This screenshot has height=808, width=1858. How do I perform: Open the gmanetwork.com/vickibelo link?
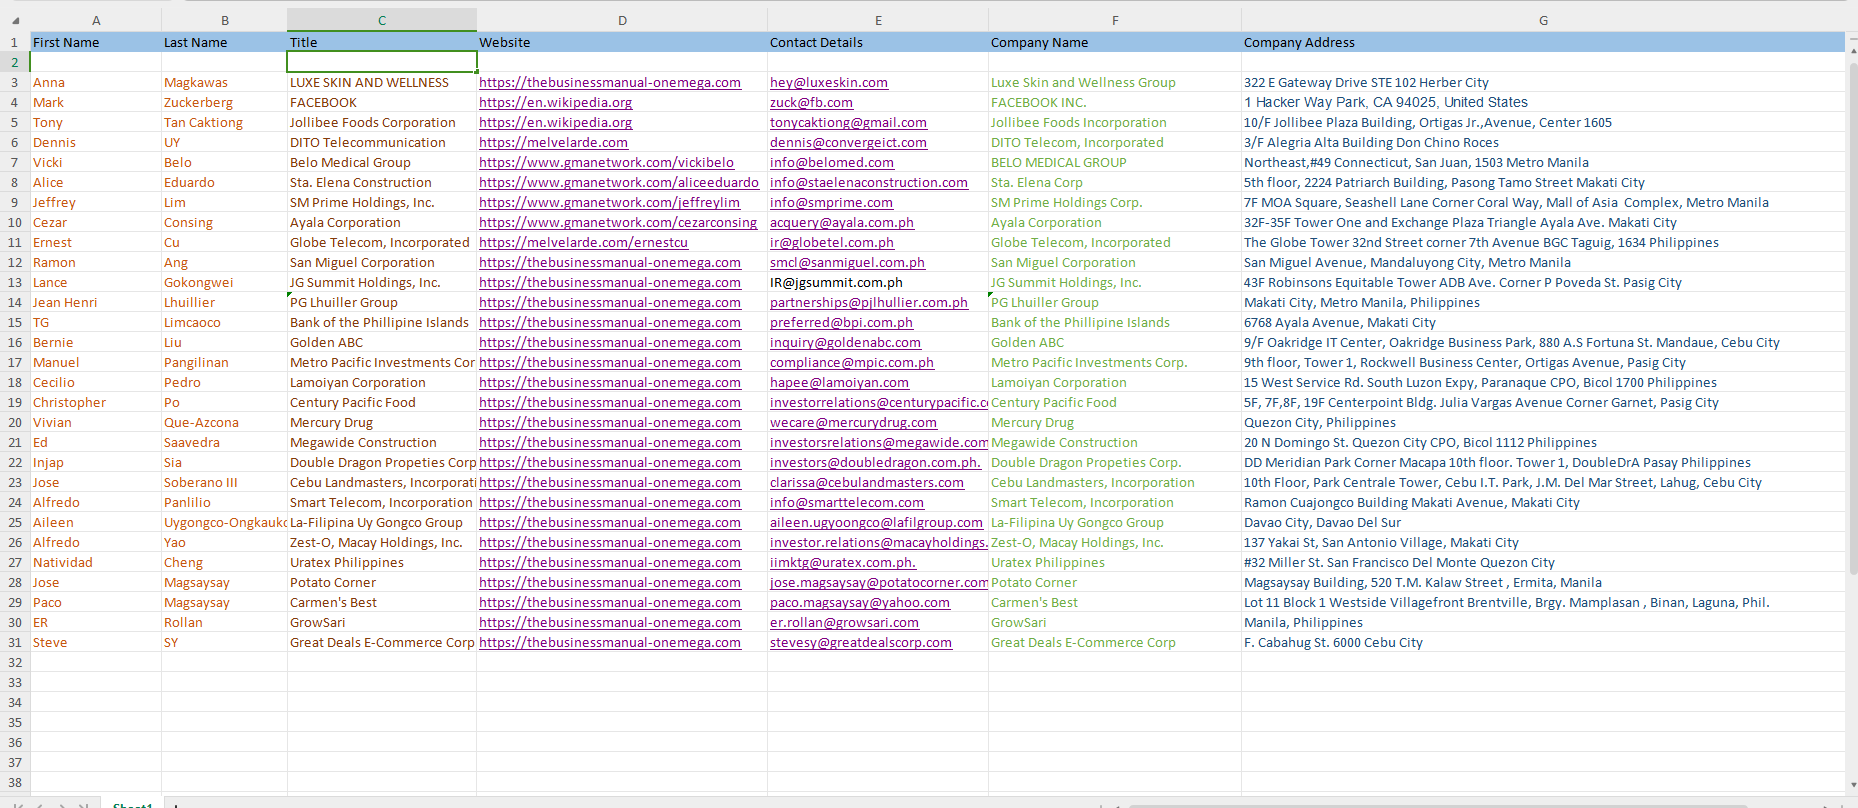(x=606, y=162)
